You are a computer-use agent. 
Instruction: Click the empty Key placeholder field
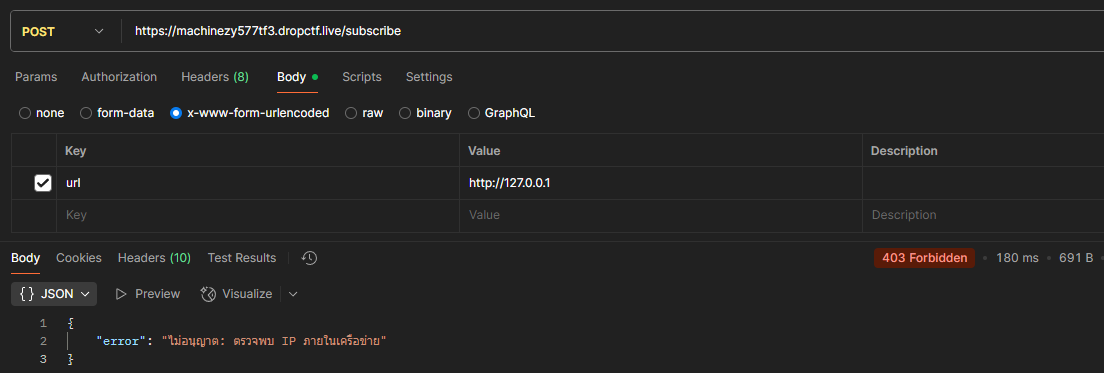[258, 215]
